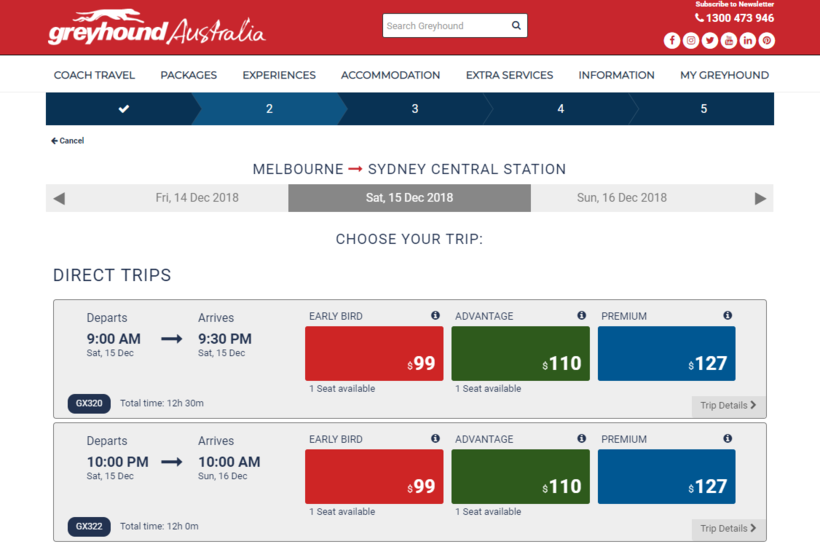Click the search magnifier icon

click(x=516, y=26)
